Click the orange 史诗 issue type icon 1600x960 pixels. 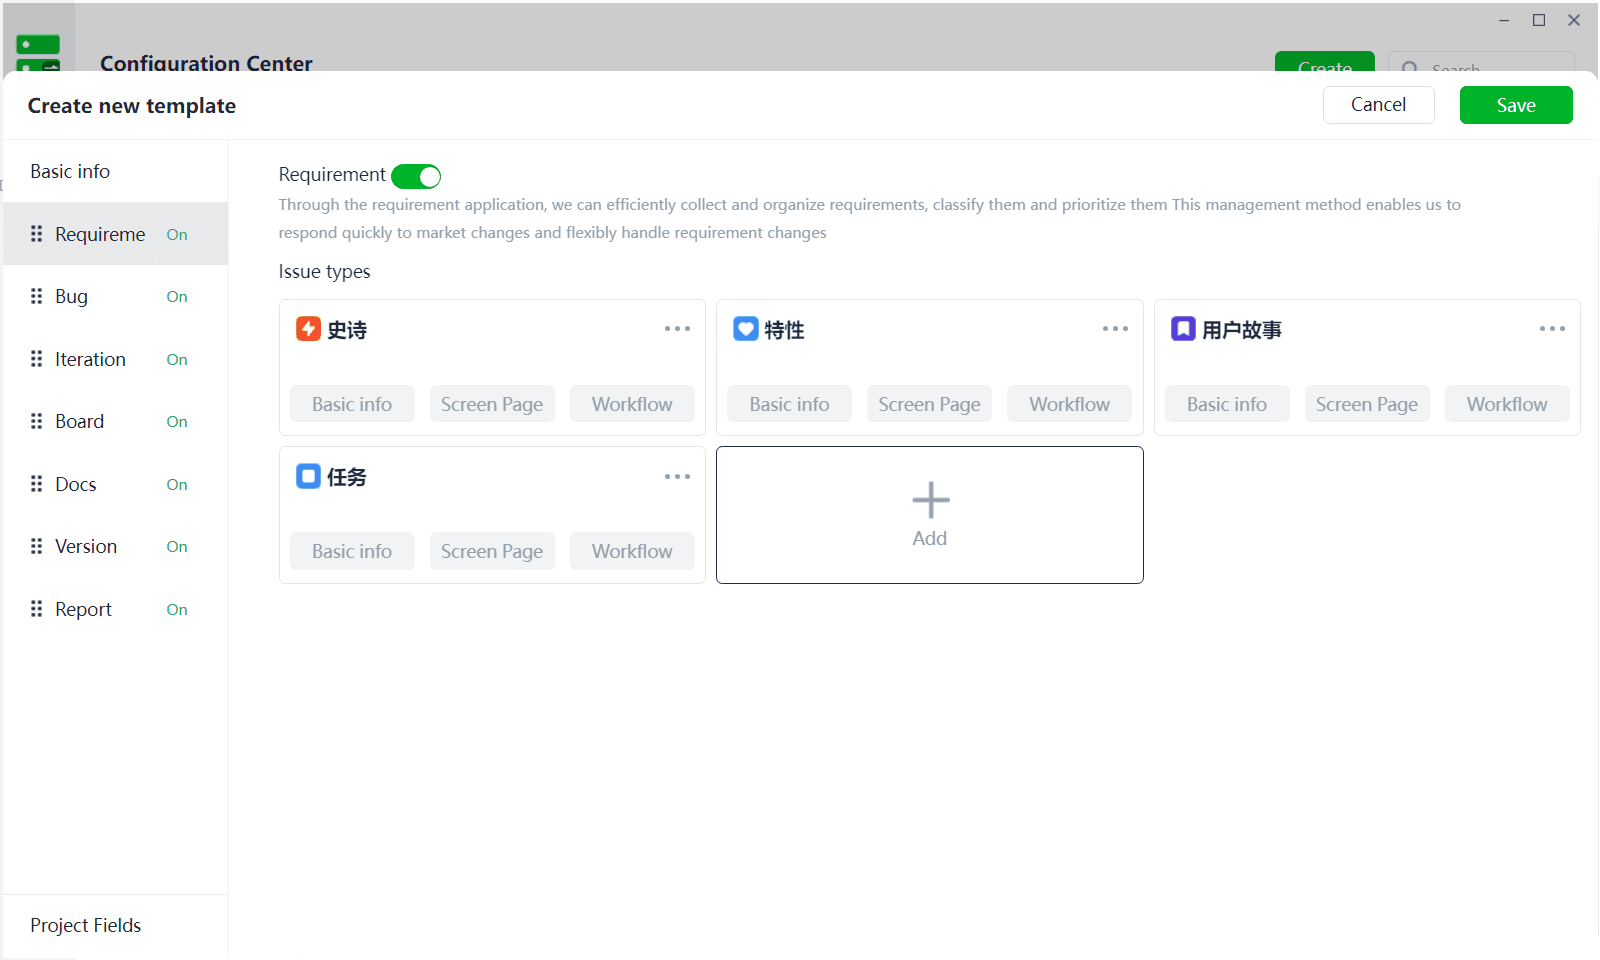point(308,329)
